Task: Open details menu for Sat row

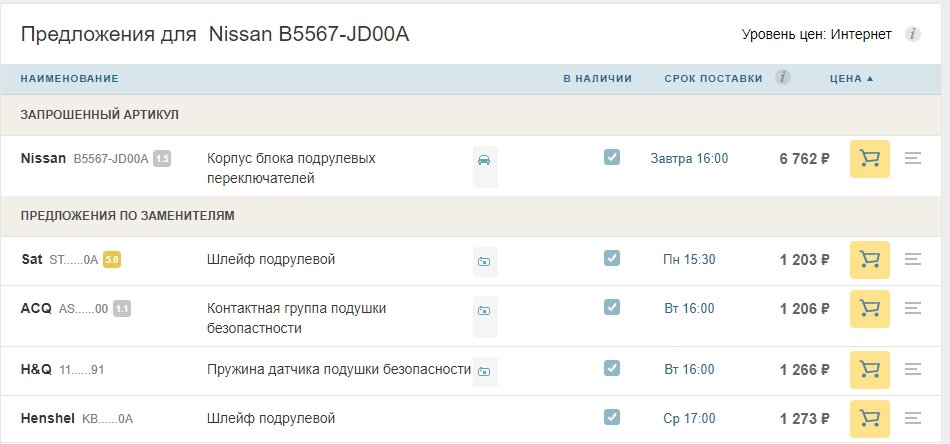Action: tap(912, 260)
